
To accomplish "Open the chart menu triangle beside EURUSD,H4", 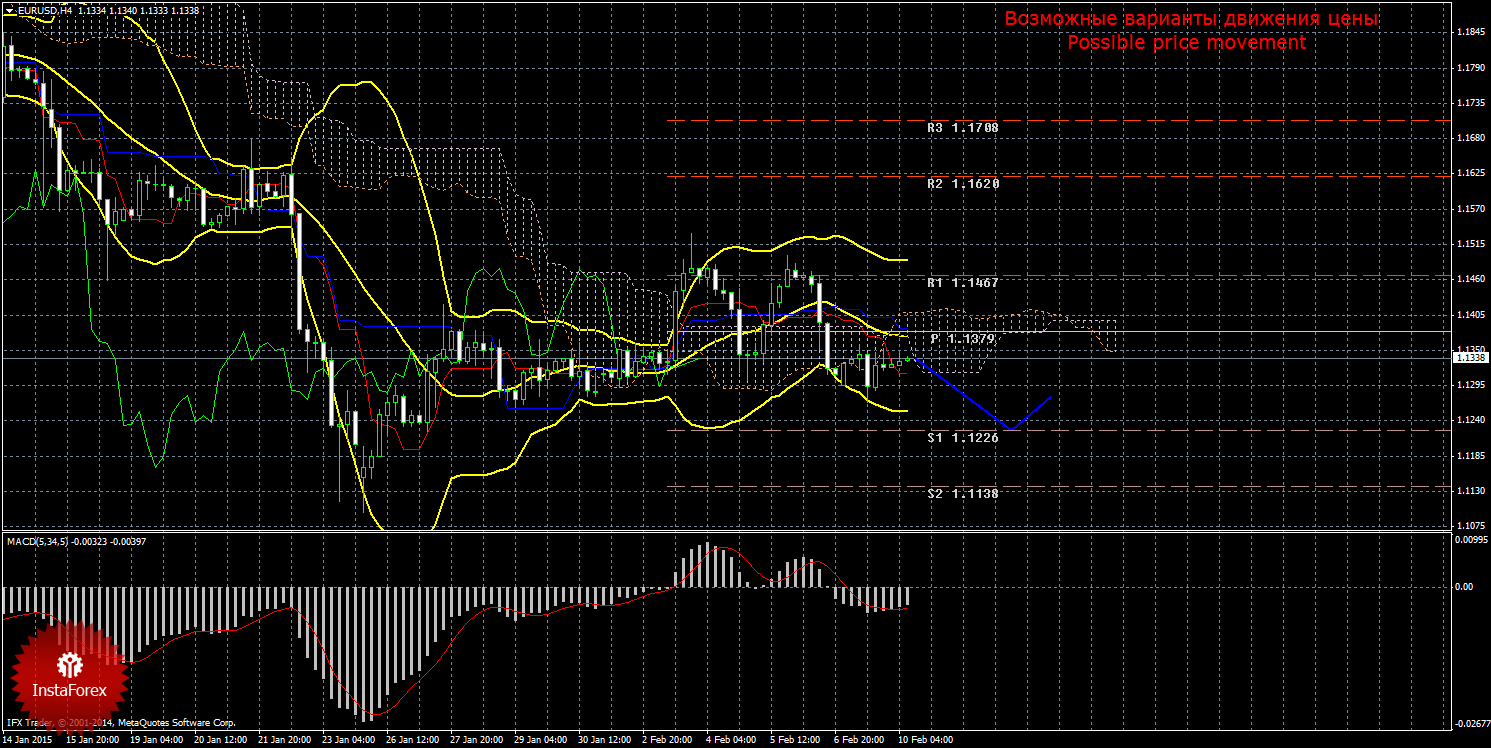I will click(9, 10).
